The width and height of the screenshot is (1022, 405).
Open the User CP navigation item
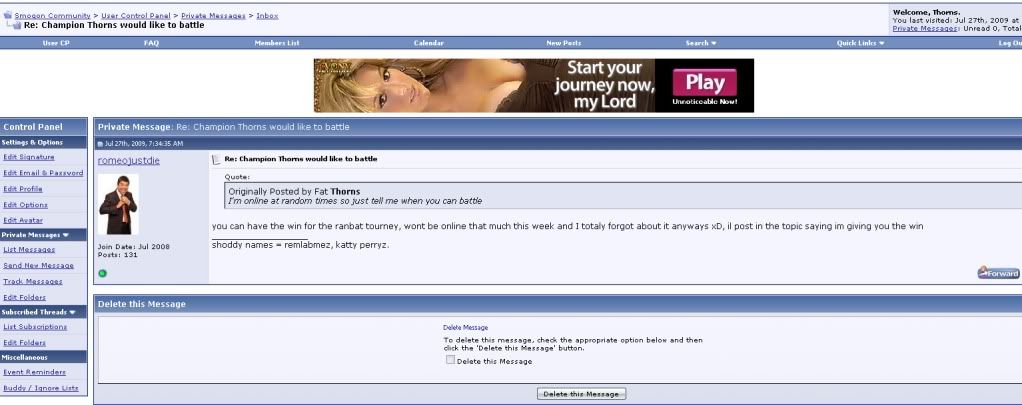point(56,43)
